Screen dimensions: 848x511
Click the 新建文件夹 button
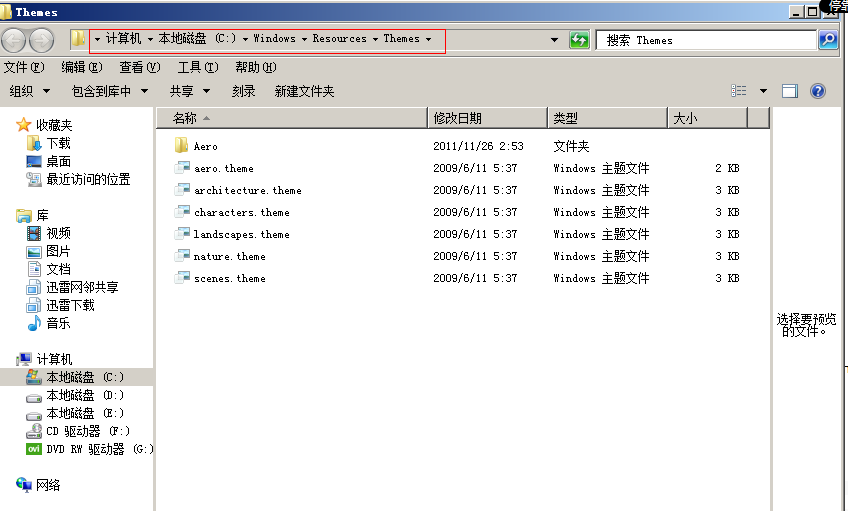pos(304,91)
